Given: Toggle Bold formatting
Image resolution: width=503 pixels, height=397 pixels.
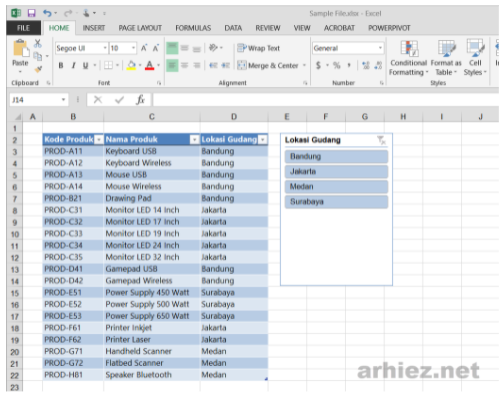Looking at the screenshot, I should pyautogui.click(x=61, y=65).
